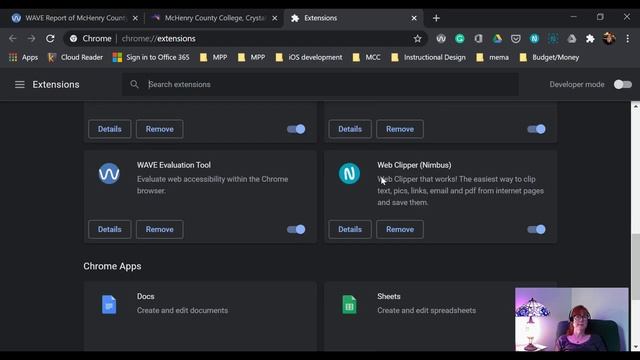Close the WAVE Report tab
This screenshot has width=640, height=360.
pos(136,18)
